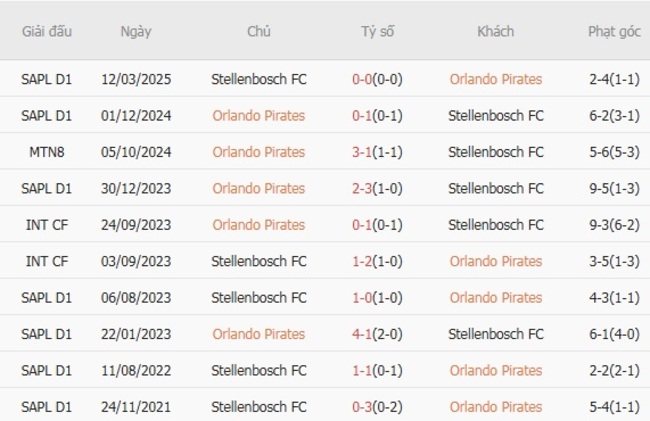
Task: Click the Giải đấu column header
Action: coord(47,31)
